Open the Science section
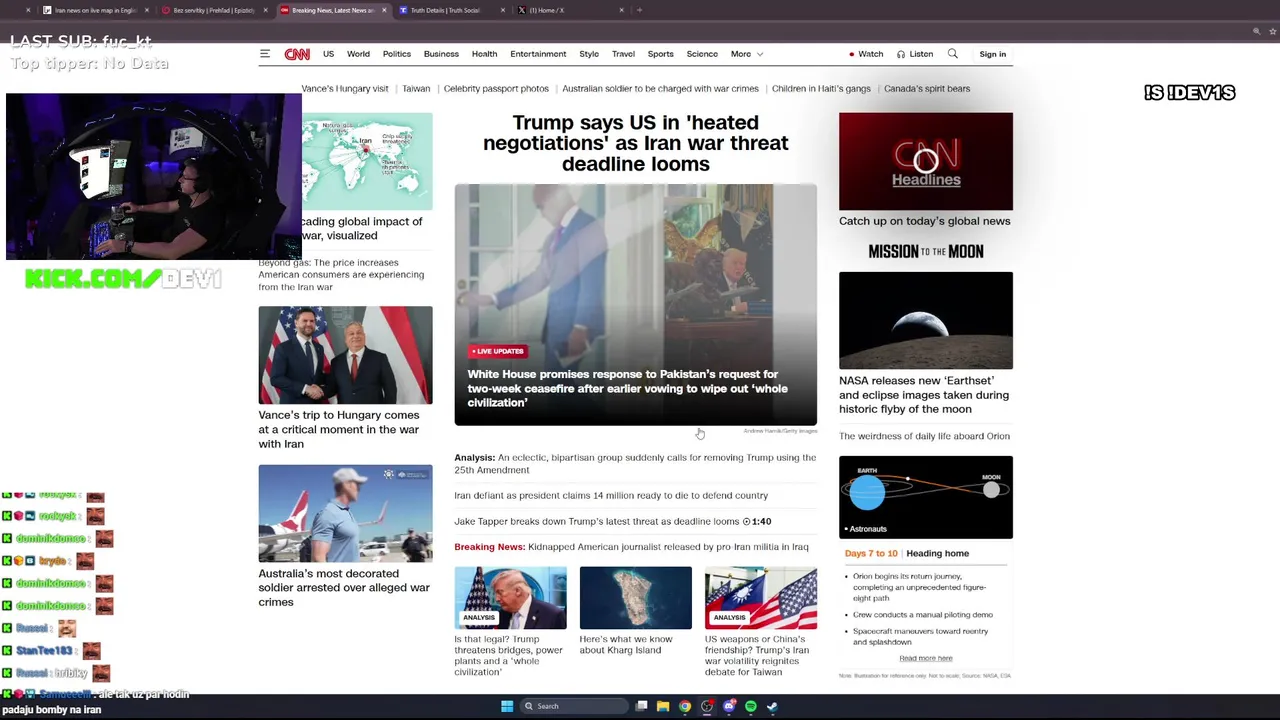This screenshot has width=1280, height=720. (702, 54)
